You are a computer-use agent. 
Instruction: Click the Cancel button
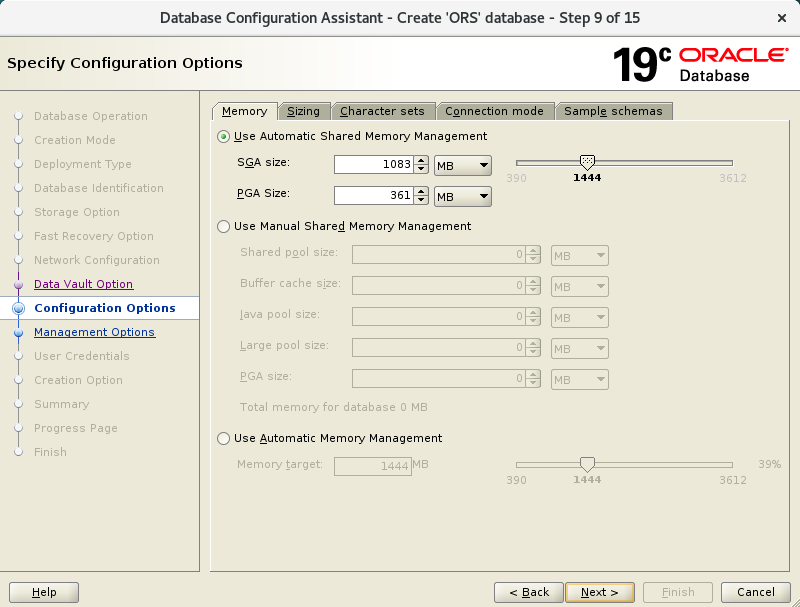[x=756, y=592]
